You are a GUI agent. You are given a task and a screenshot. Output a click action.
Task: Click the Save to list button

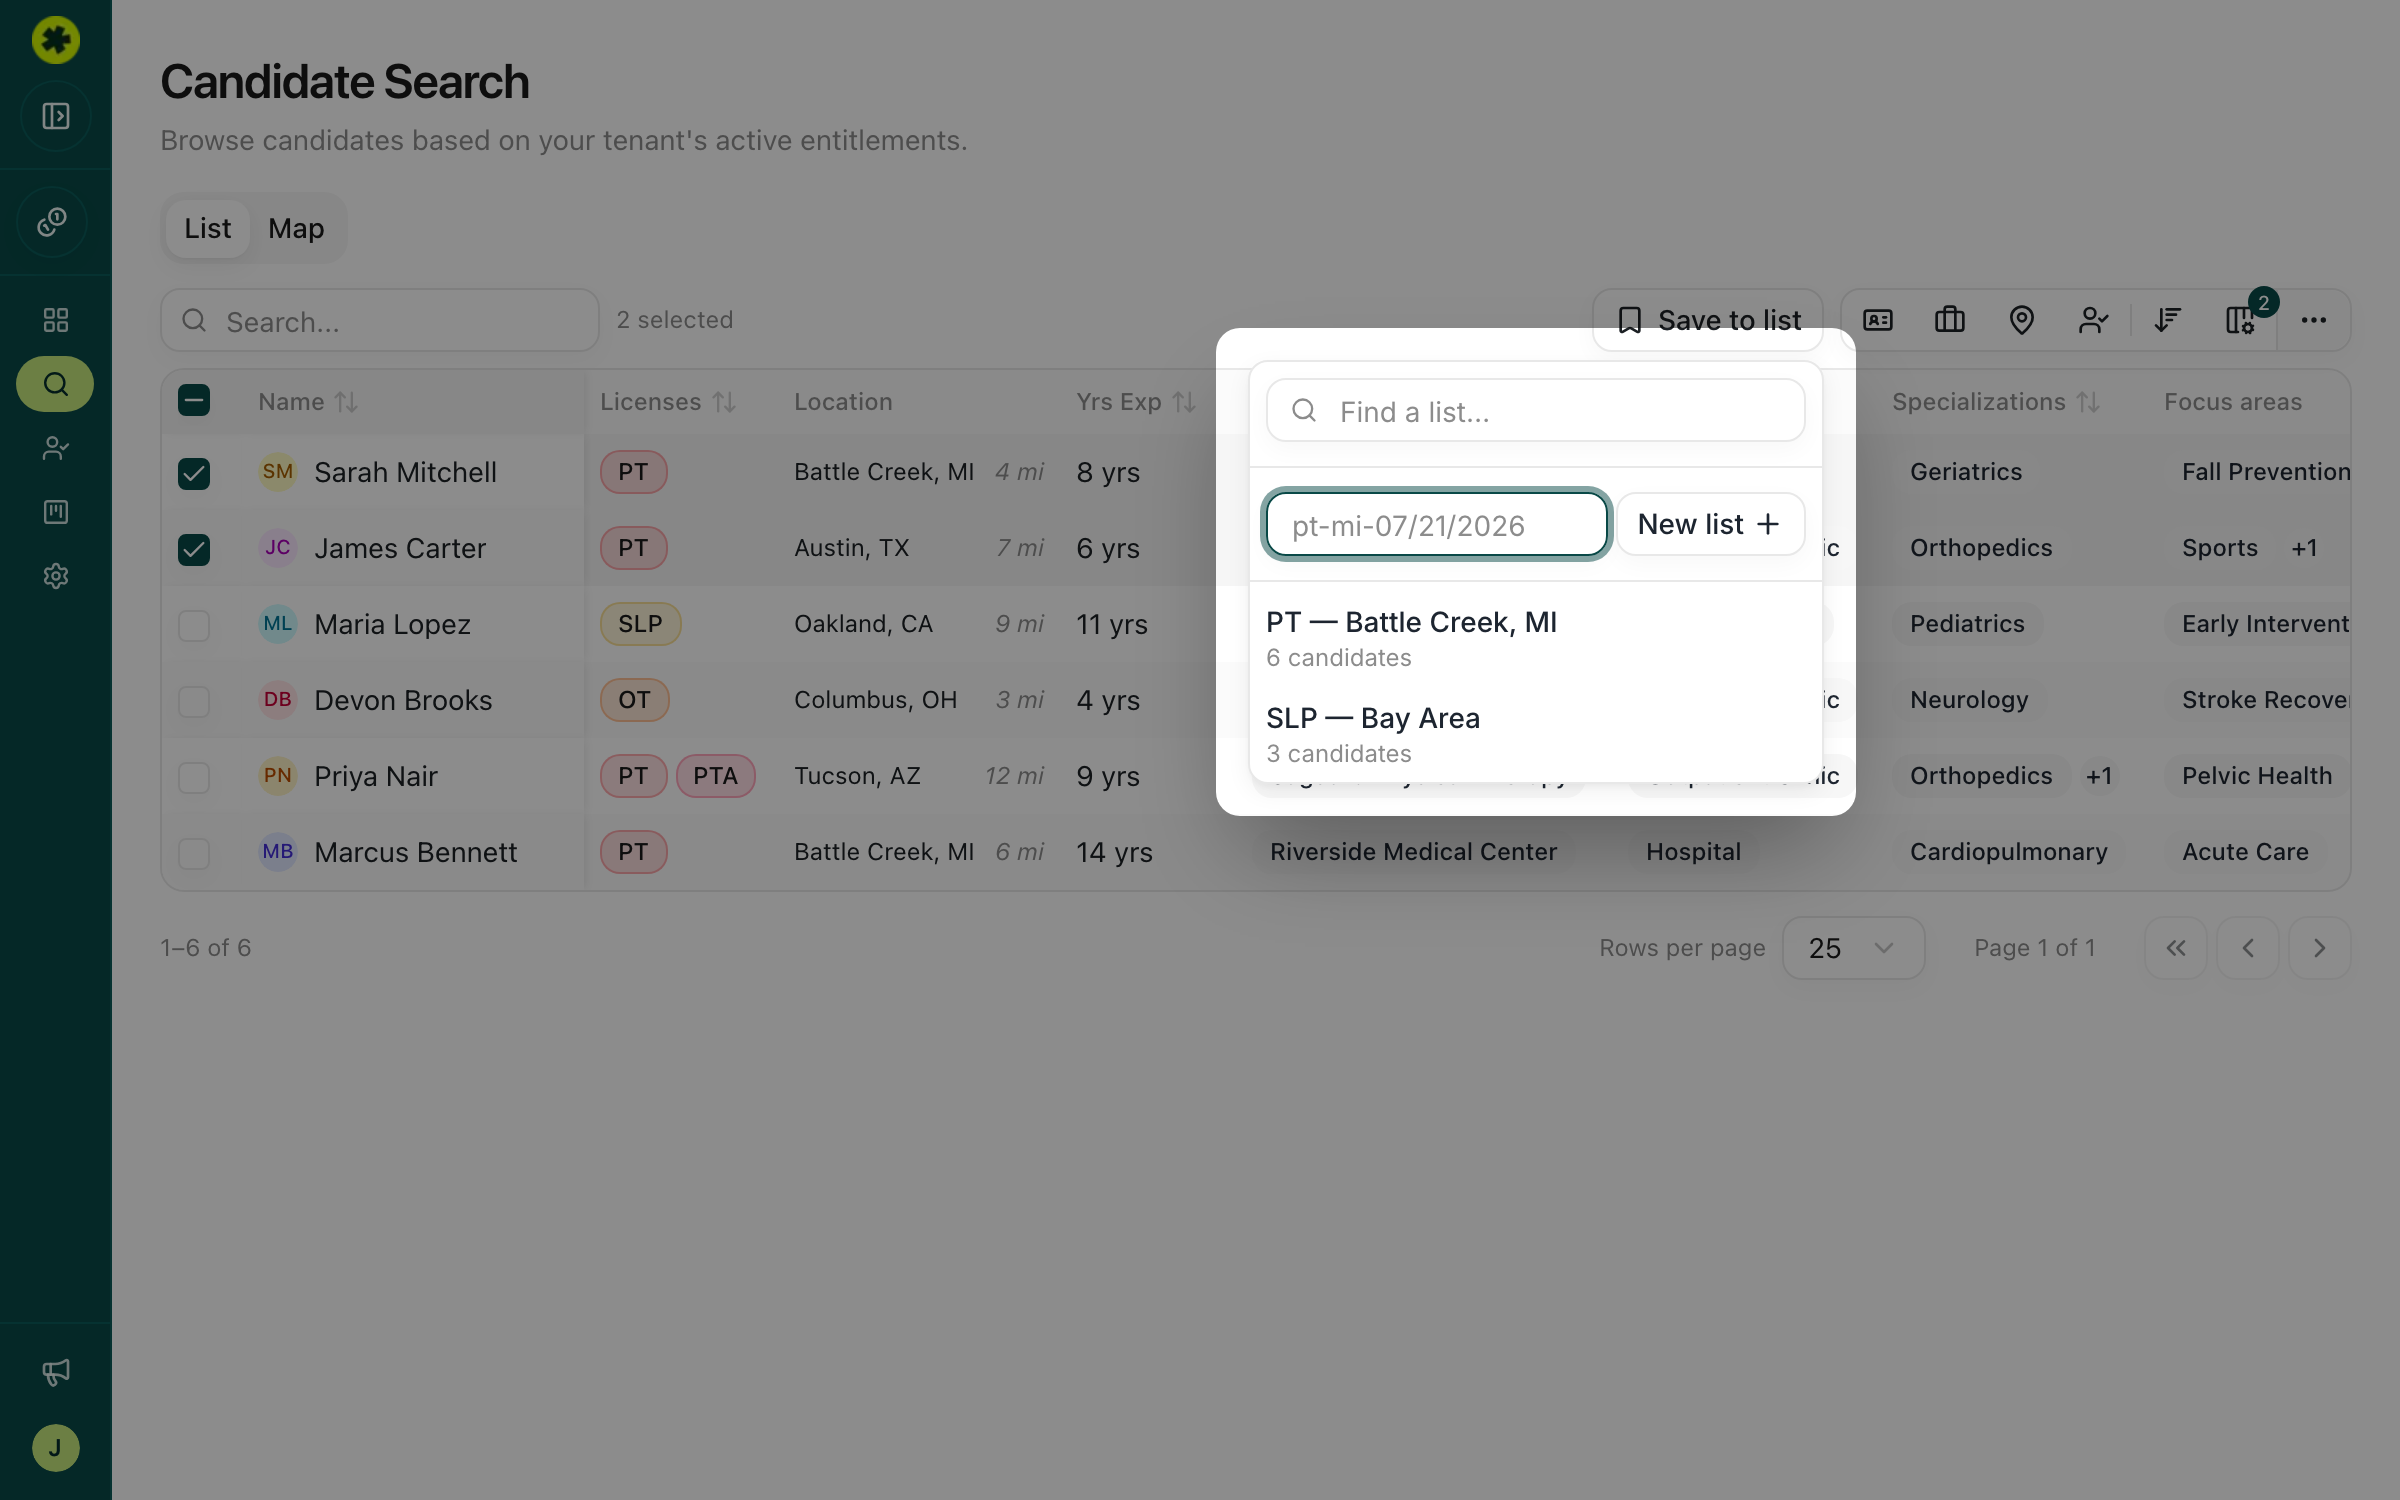[x=1708, y=320]
